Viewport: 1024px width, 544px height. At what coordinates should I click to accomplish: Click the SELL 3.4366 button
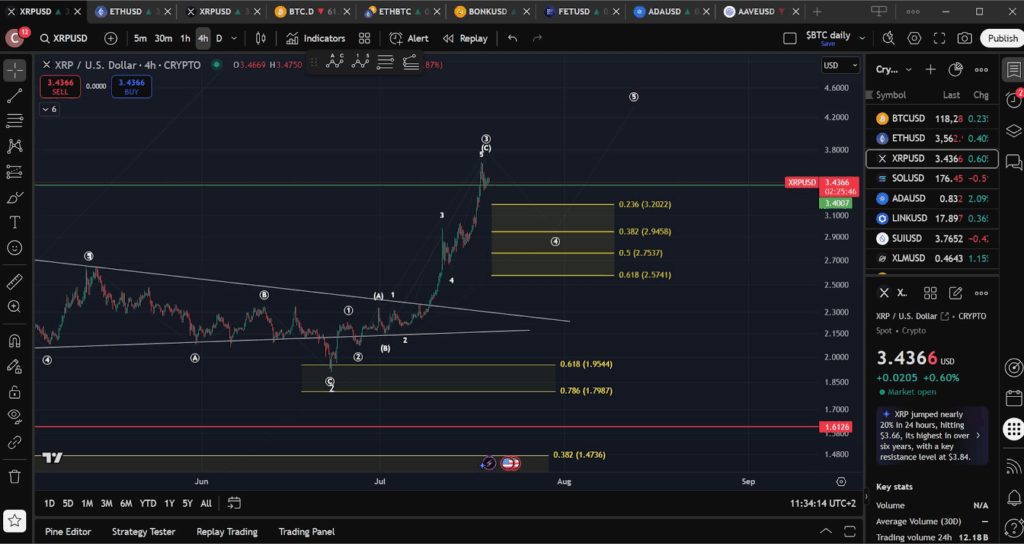[60, 87]
